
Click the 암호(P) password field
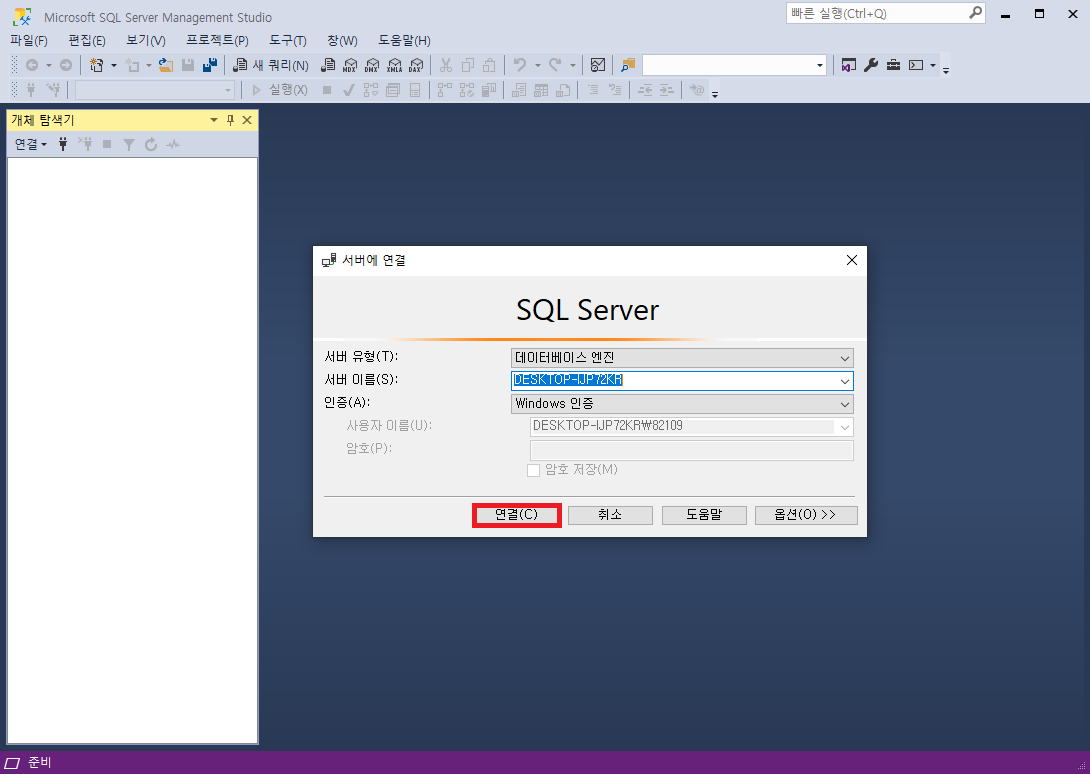[x=692, y=450]
